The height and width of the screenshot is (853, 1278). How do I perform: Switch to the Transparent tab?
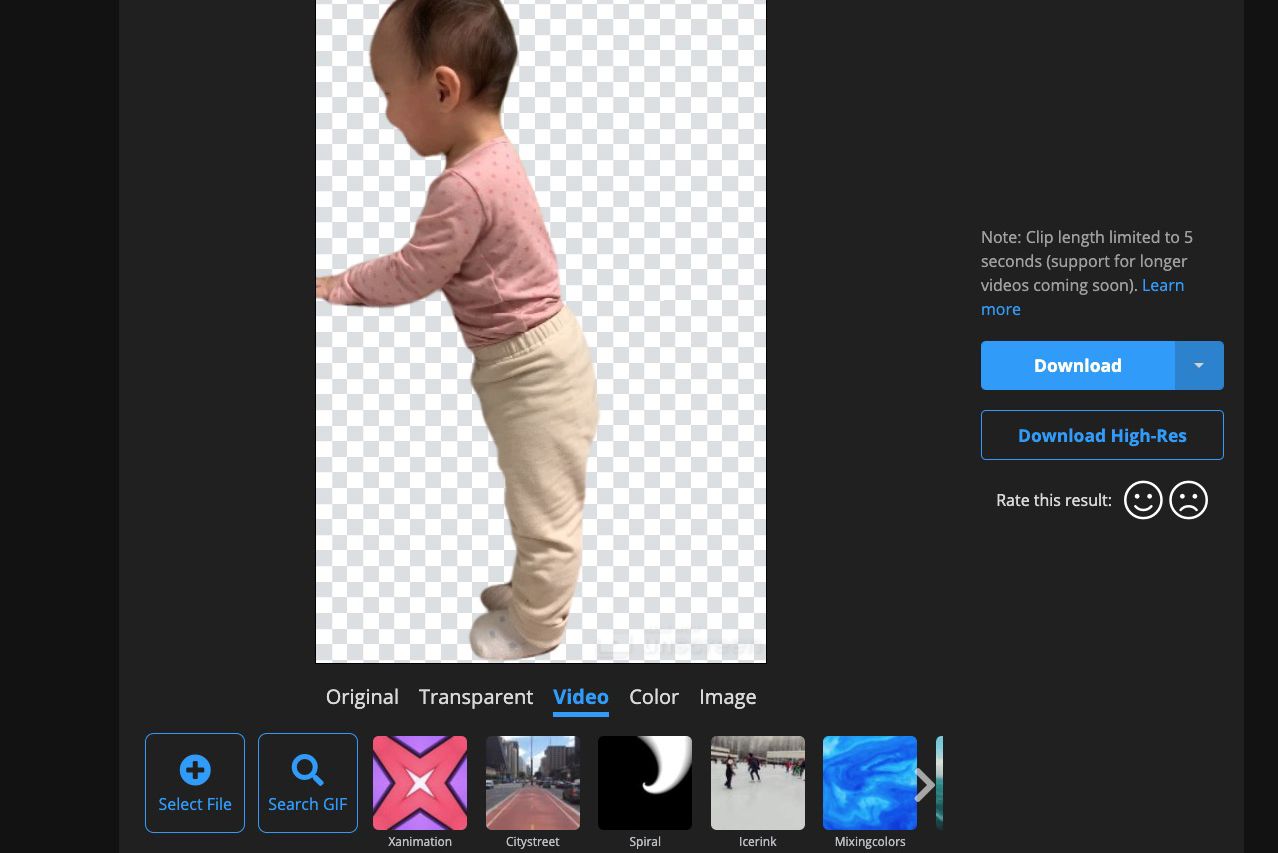click(476, 697)
